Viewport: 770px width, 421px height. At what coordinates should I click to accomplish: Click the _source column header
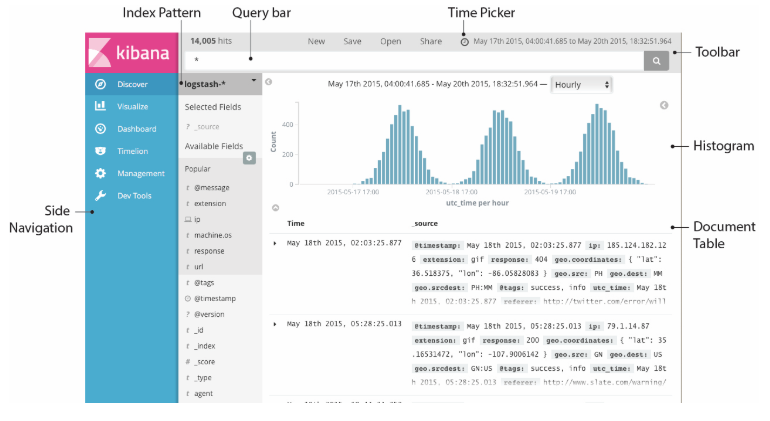425,223
